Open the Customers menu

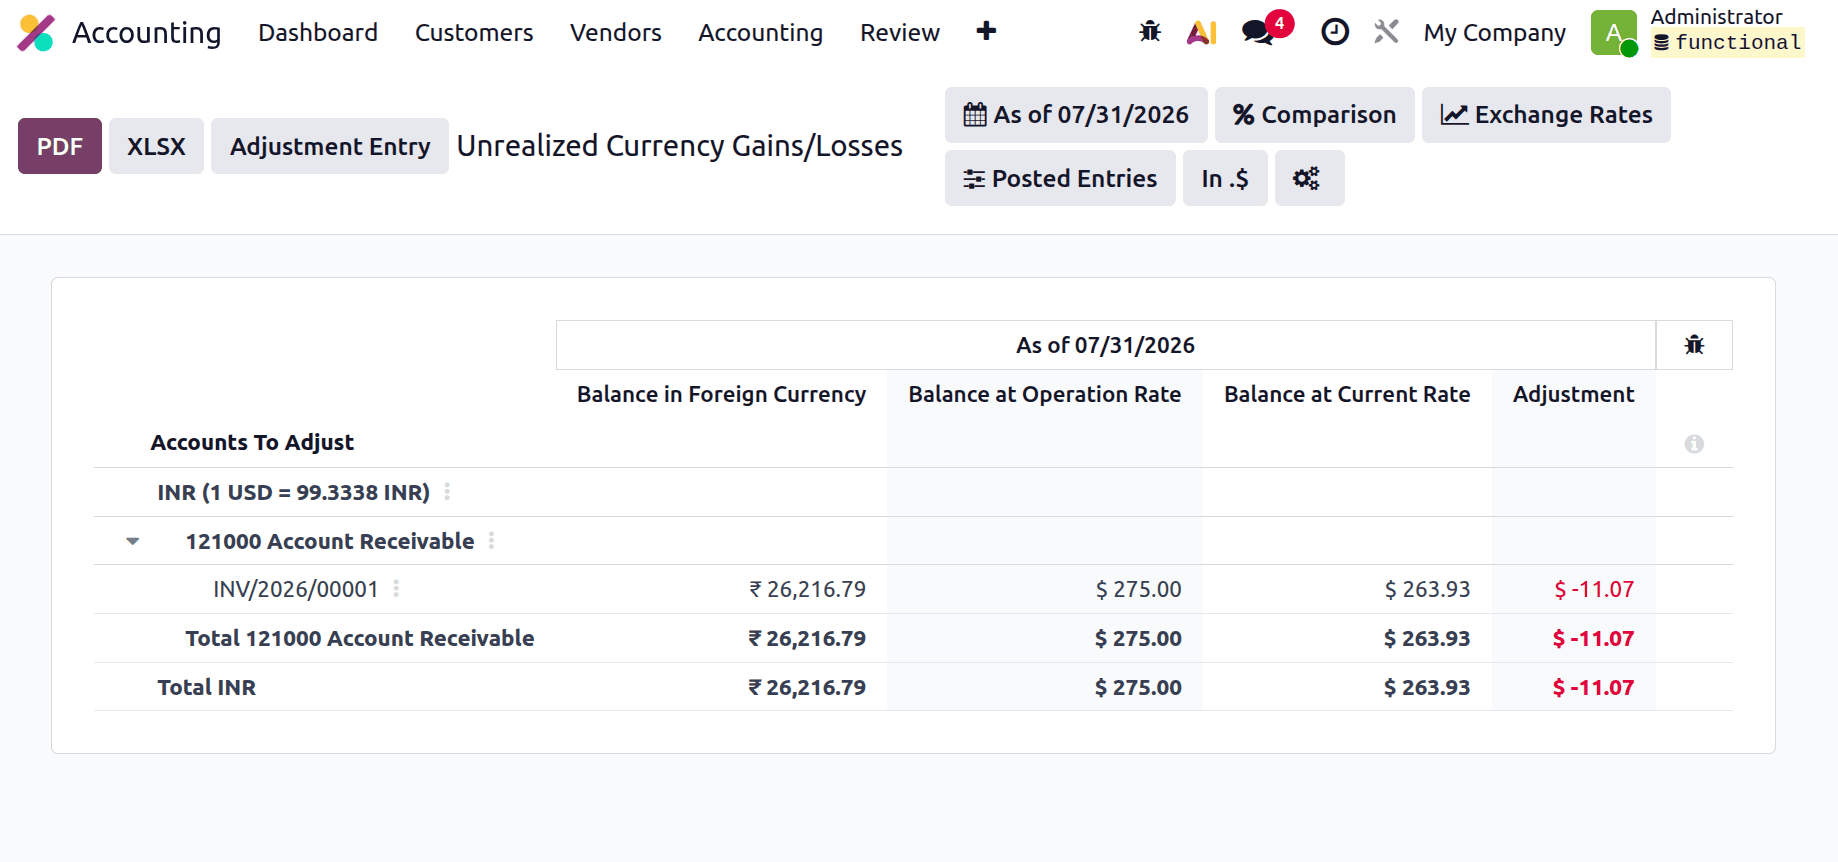pos(474,33)
